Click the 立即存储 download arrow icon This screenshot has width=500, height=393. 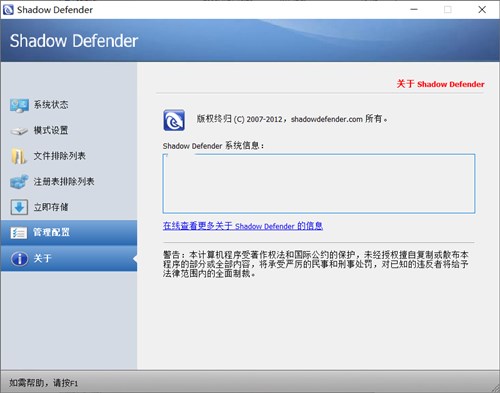click(19, 207)
